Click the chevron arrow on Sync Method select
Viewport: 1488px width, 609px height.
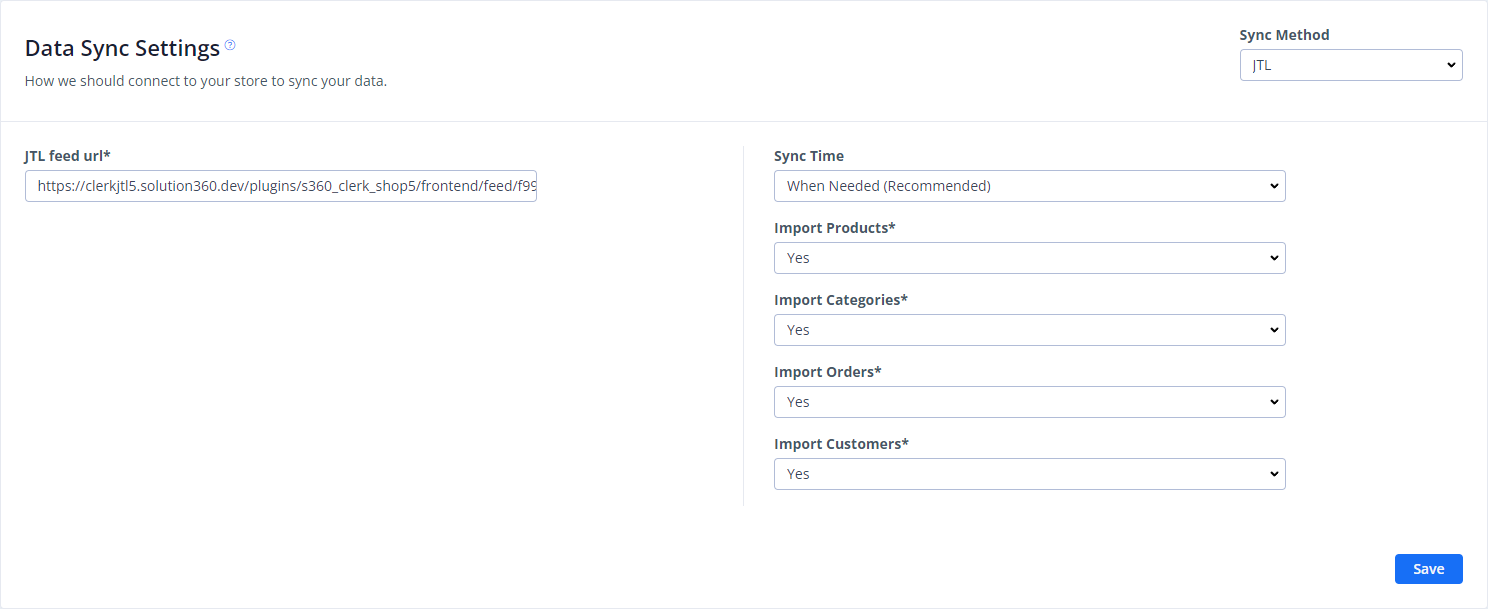[1450, 66]
